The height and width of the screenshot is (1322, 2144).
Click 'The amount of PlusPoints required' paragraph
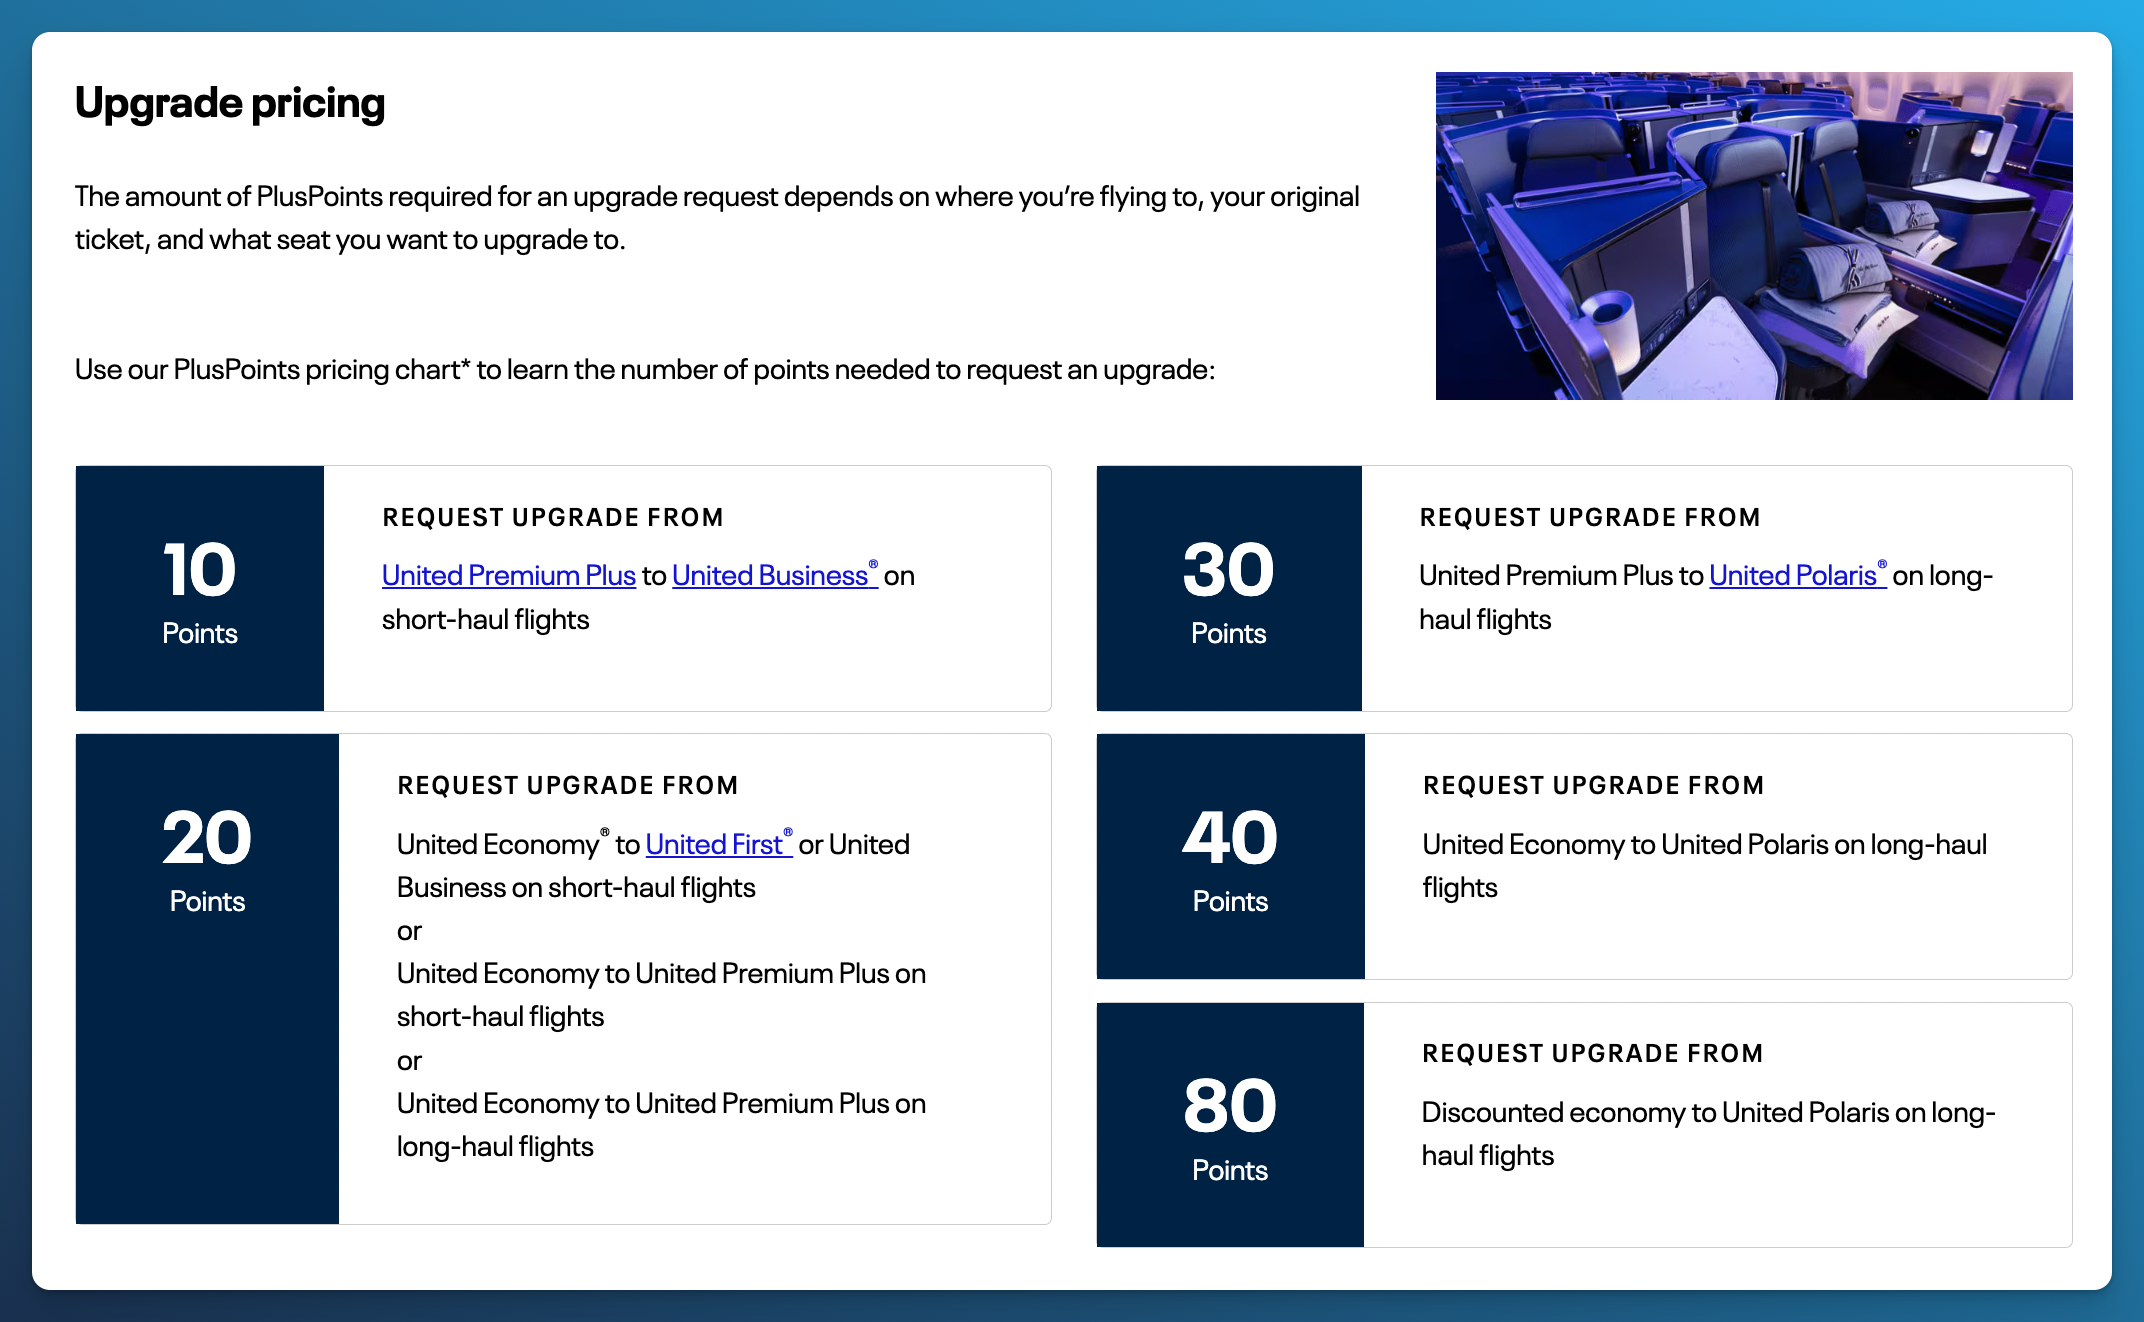(x=717, y=218)
